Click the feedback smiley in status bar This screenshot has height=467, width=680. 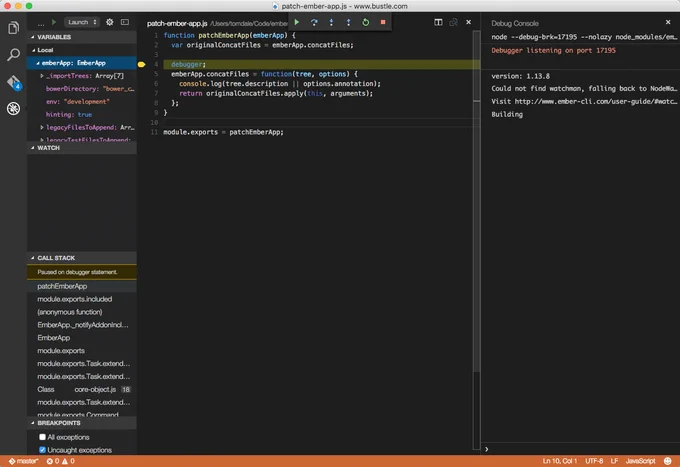(668, 461)
